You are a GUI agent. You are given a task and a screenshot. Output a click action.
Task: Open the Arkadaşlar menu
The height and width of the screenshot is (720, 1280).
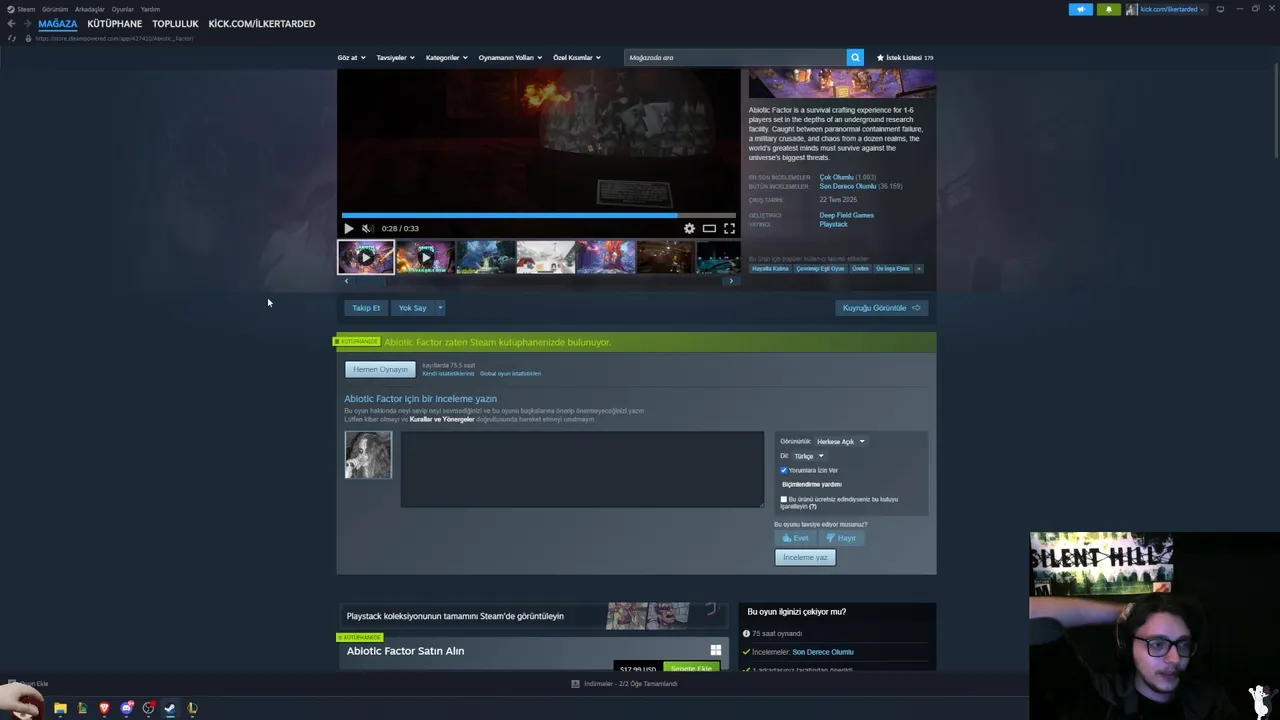pos(89,9)
